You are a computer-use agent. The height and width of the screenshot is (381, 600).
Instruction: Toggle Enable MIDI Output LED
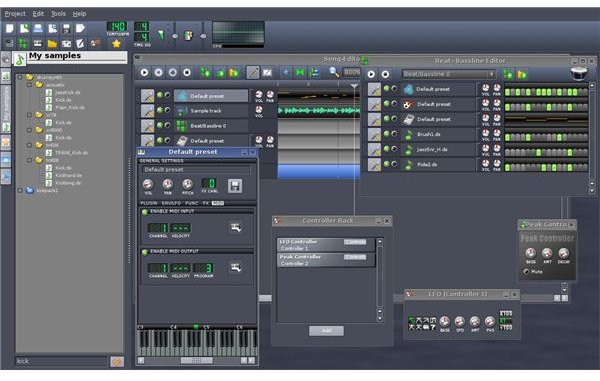point(145,252)
